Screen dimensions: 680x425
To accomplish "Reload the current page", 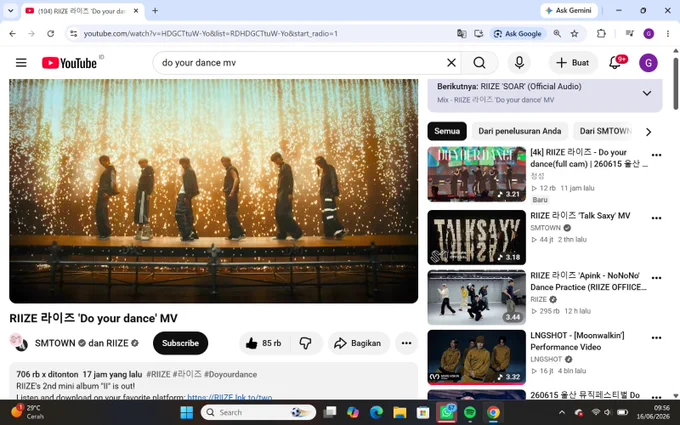I will point(50,33).
